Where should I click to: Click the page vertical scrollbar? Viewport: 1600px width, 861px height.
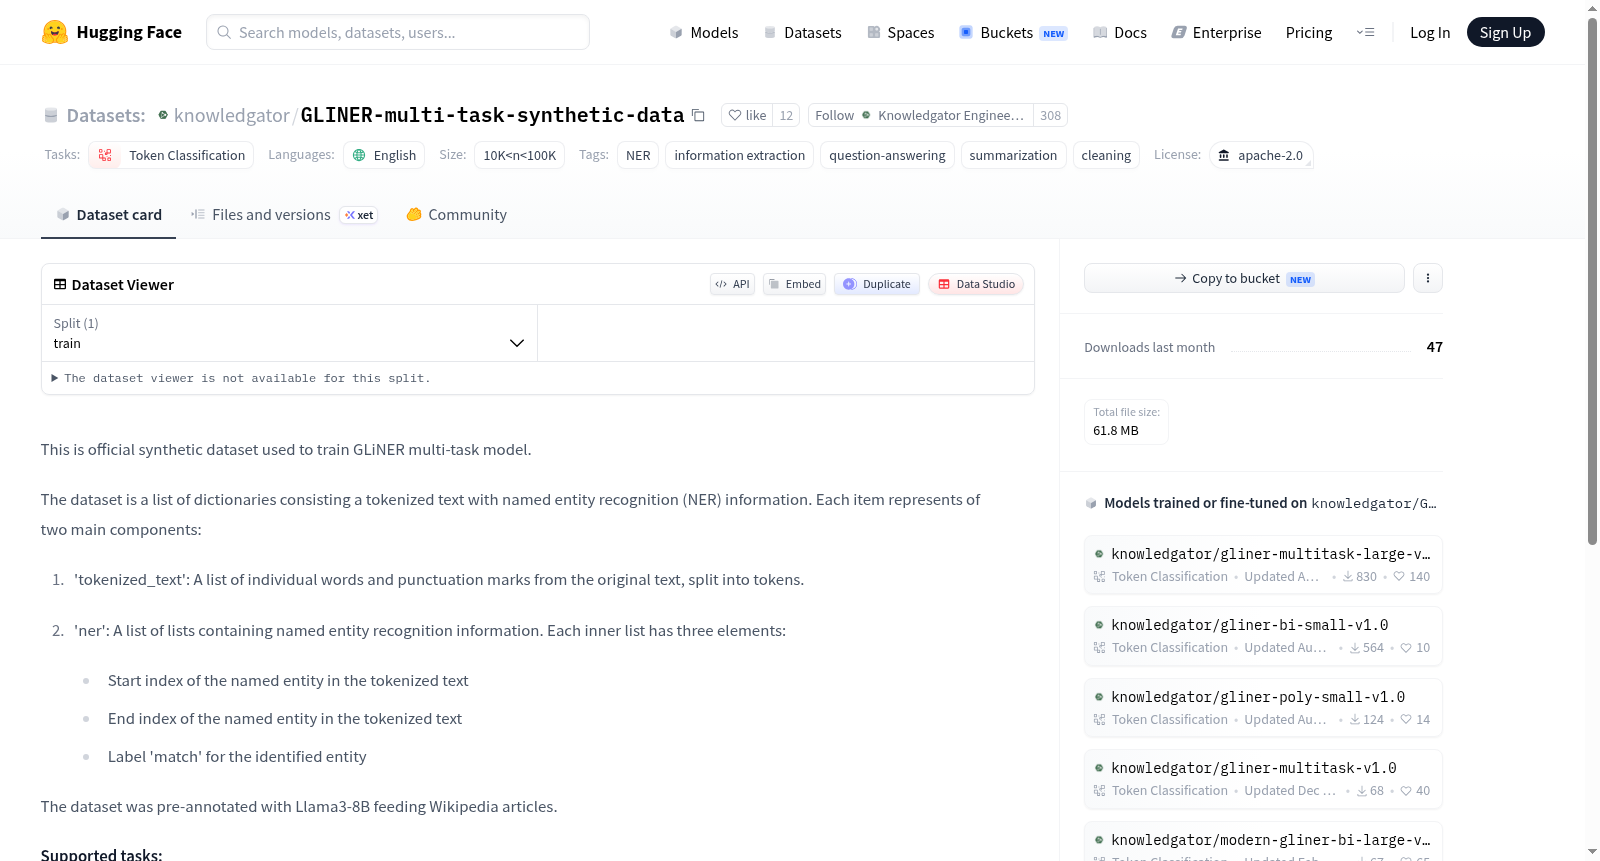pos(1592,280)
